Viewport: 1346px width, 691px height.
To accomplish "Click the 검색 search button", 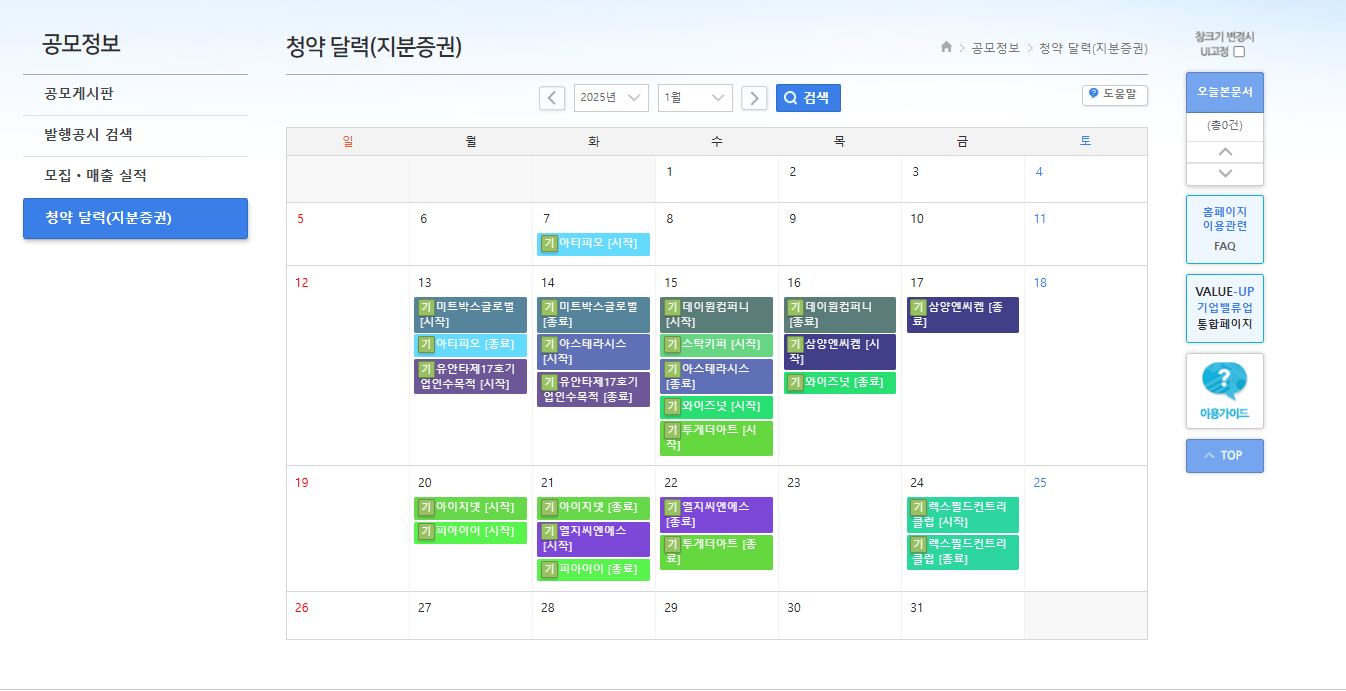I will point(808,98).
